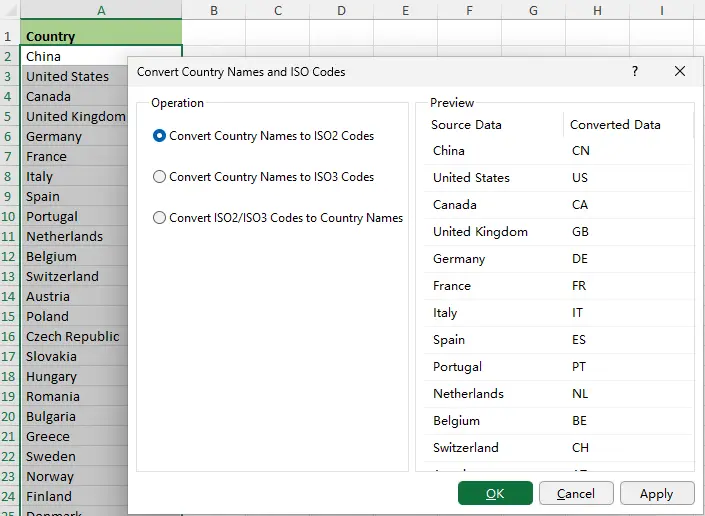Click the Hungary cell
This screenshot has width=705, height=516.
74,376
